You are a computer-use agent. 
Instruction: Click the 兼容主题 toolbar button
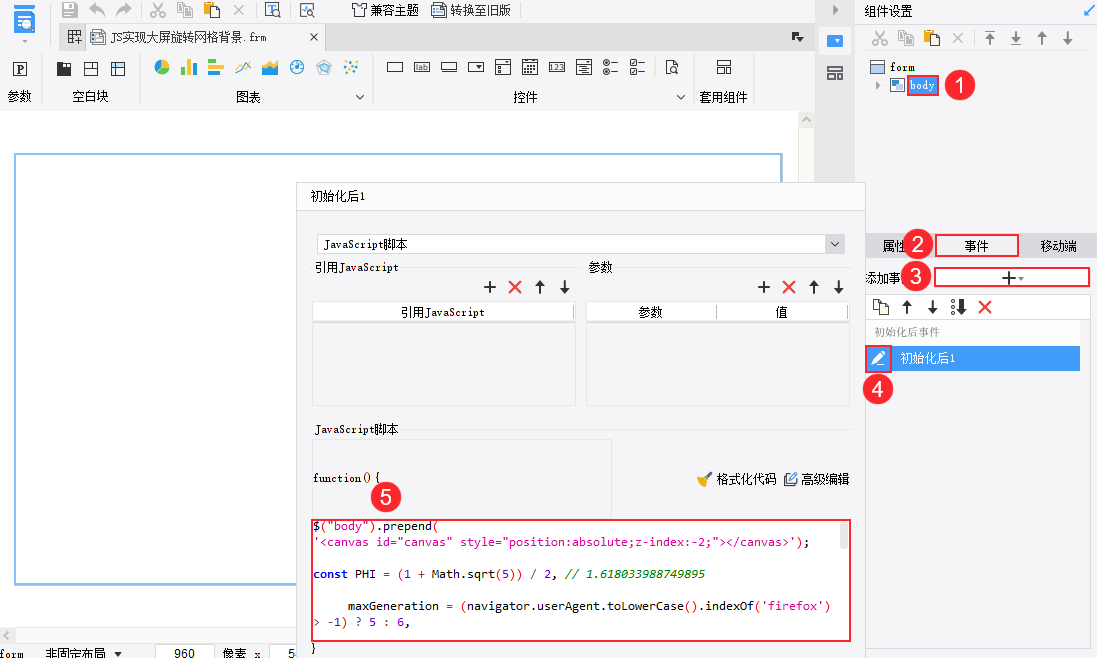(x=385, y=10)
